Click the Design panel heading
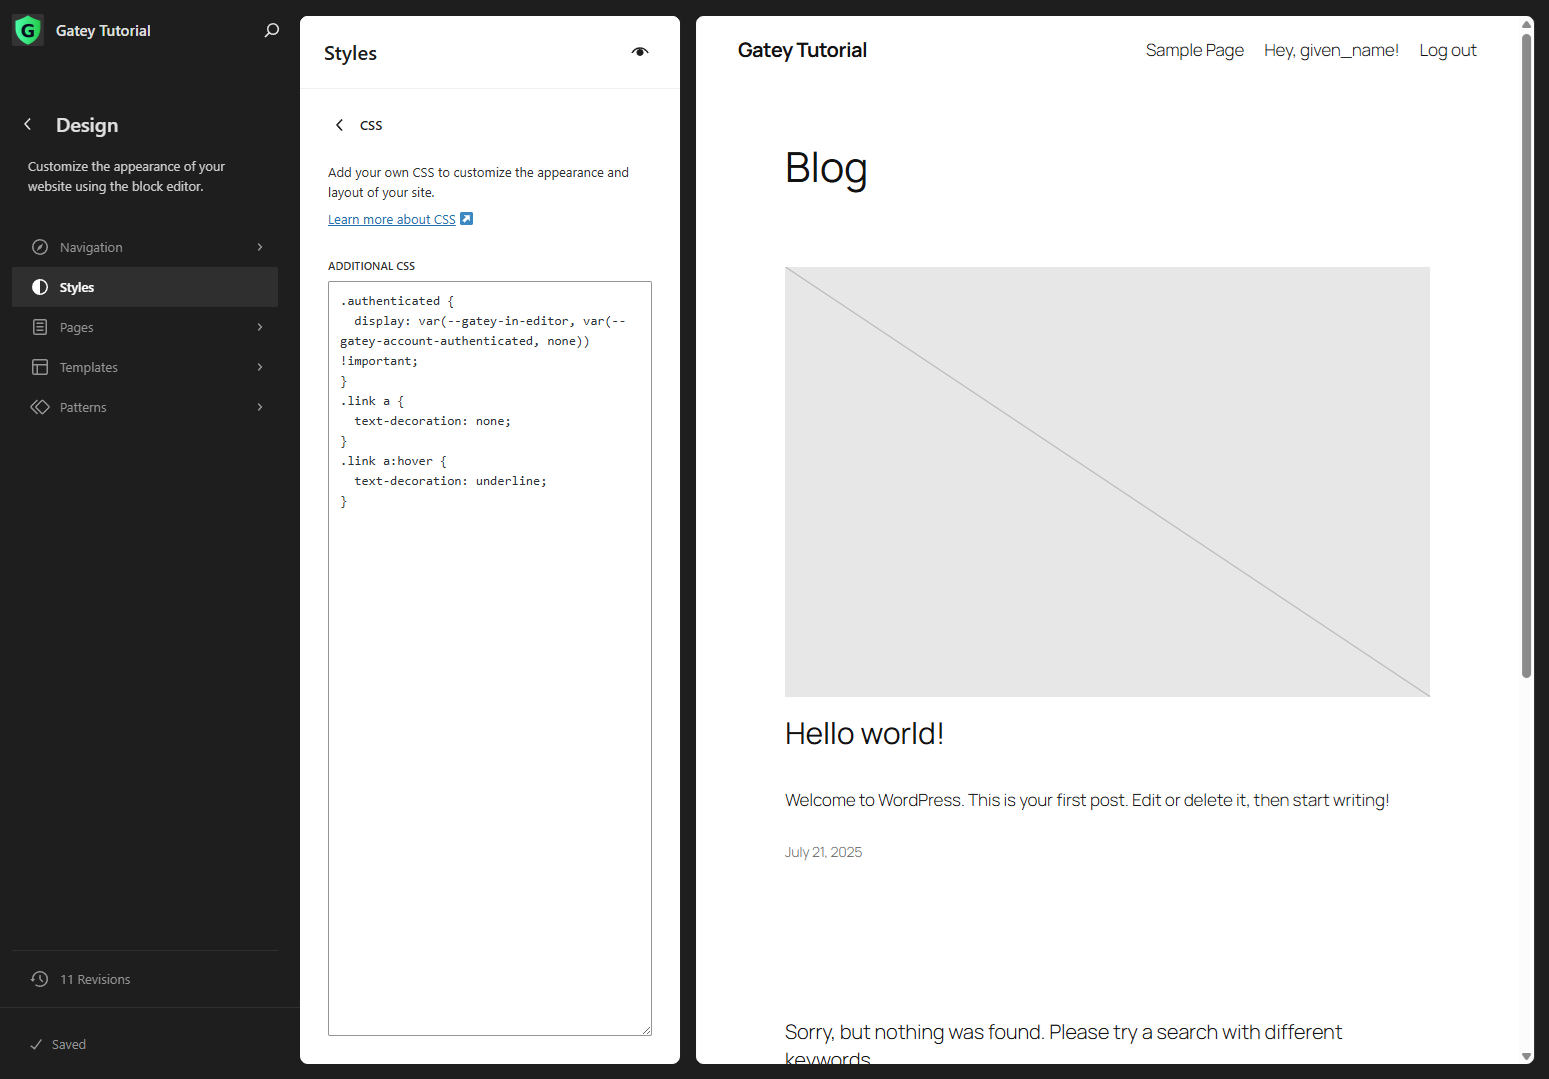 pyautogui.click(x=87, y=125)
